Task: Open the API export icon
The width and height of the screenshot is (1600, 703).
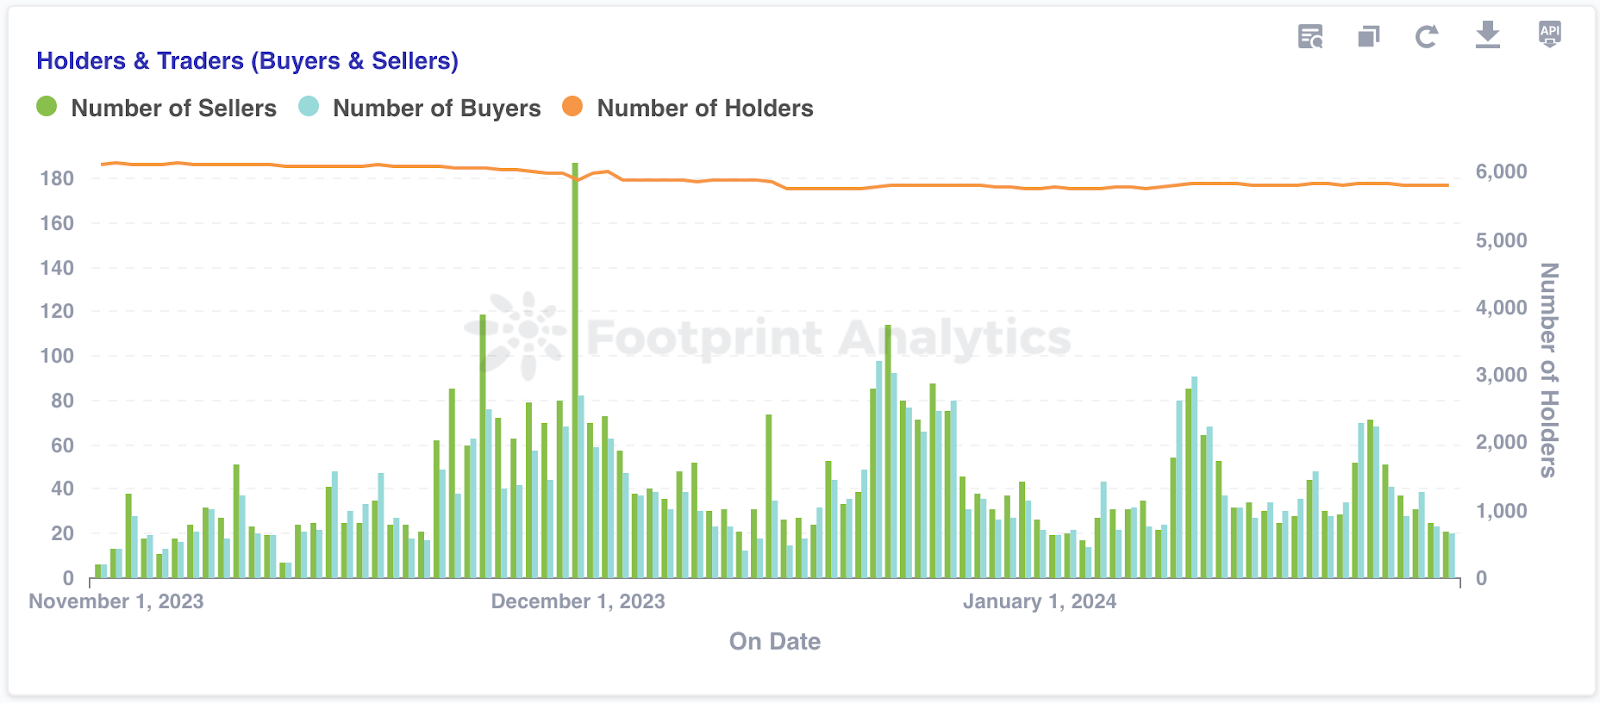Action: pyautogui.click(x=1549, y=34)
